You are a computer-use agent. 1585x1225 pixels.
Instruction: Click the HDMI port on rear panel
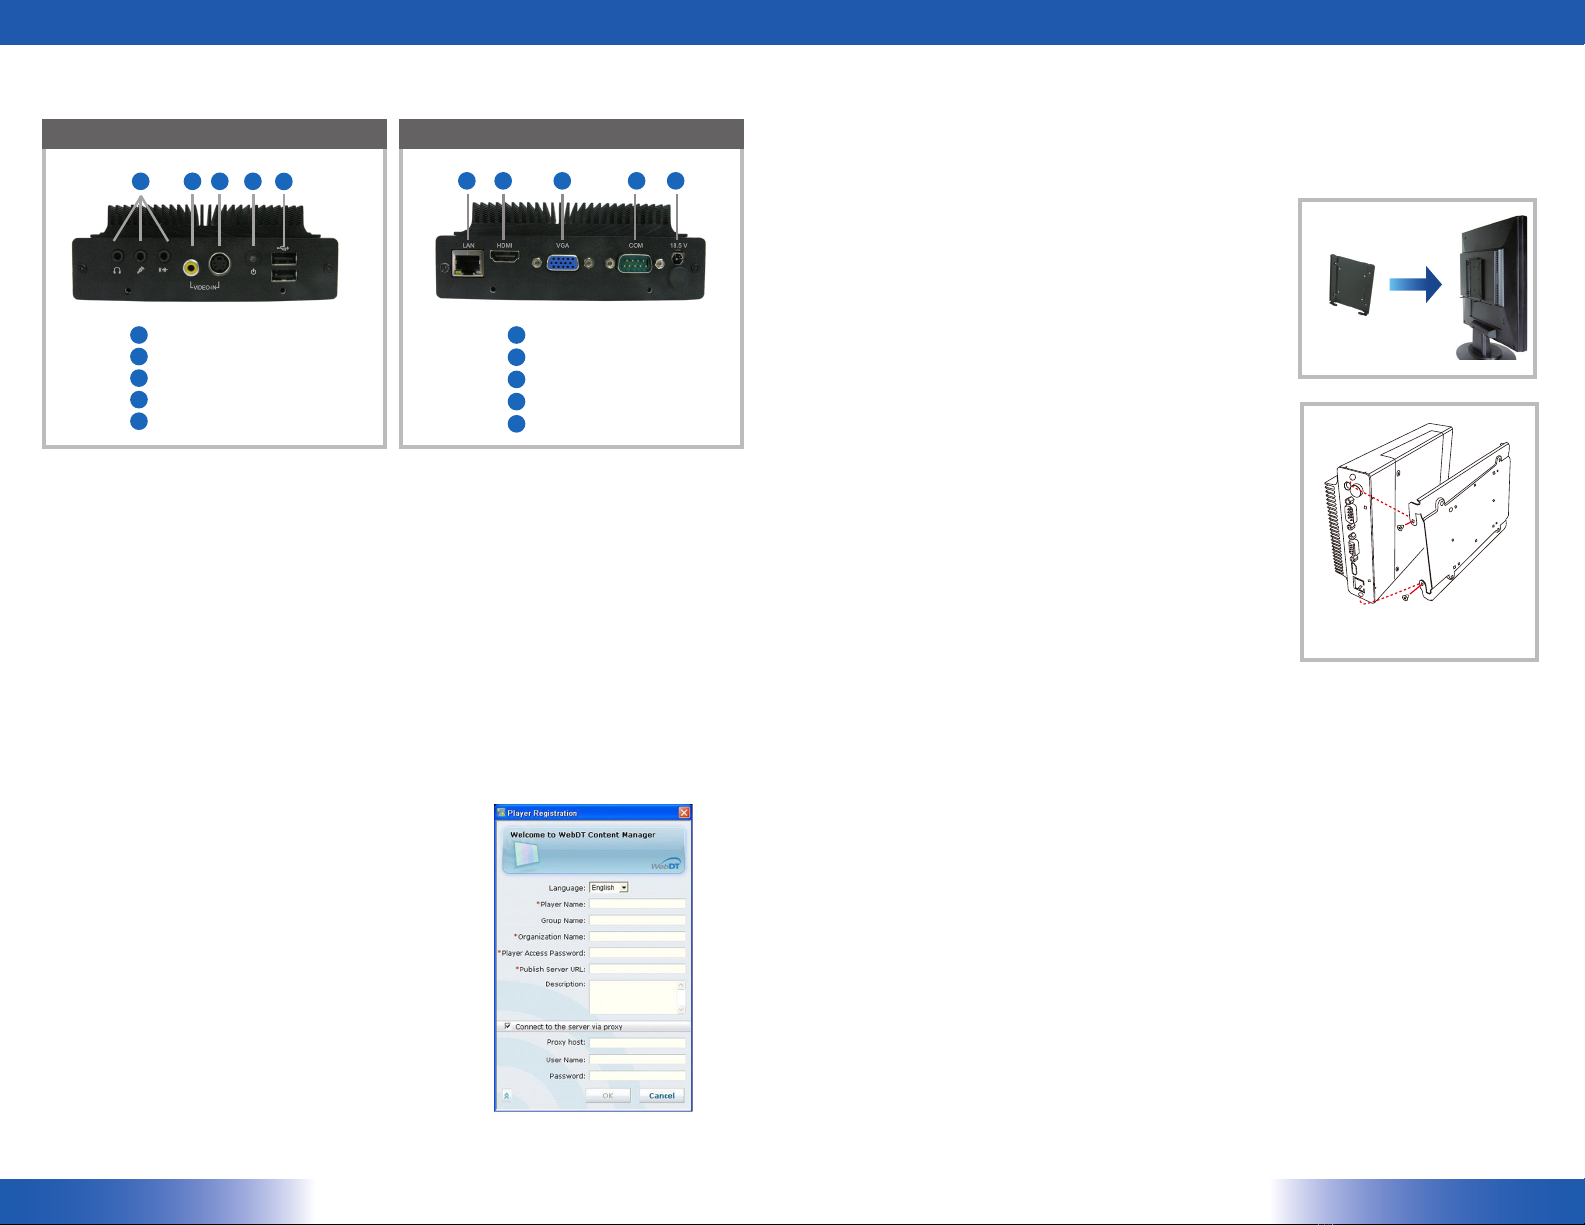tap(503, 259)
